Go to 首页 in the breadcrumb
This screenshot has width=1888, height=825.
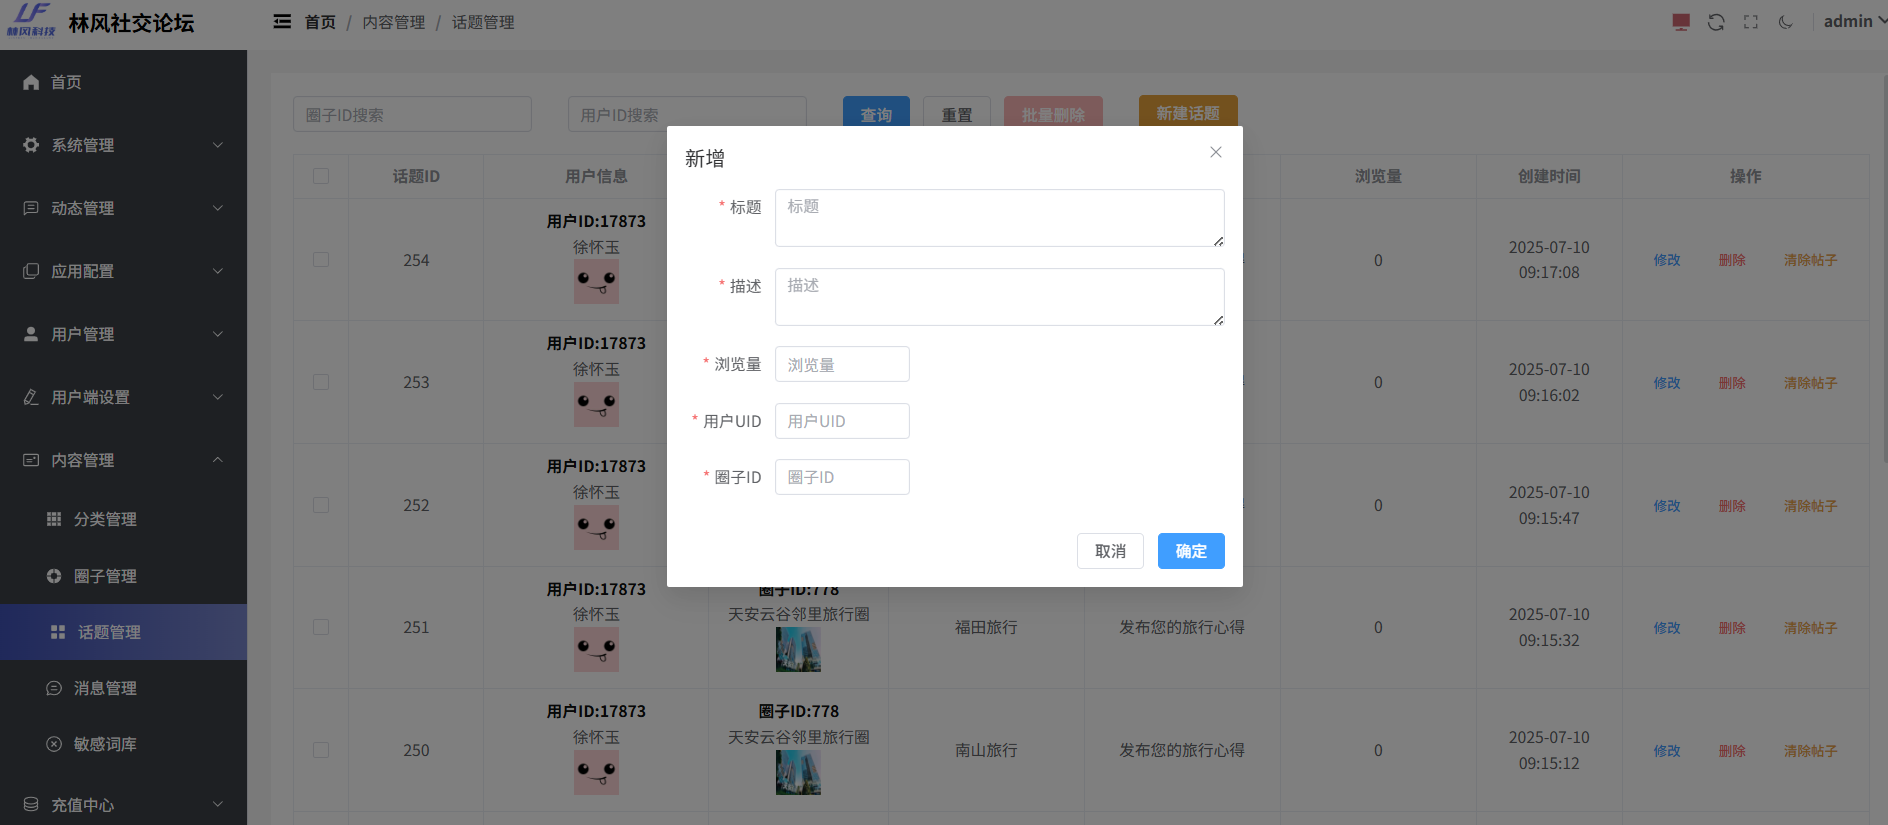320,22
